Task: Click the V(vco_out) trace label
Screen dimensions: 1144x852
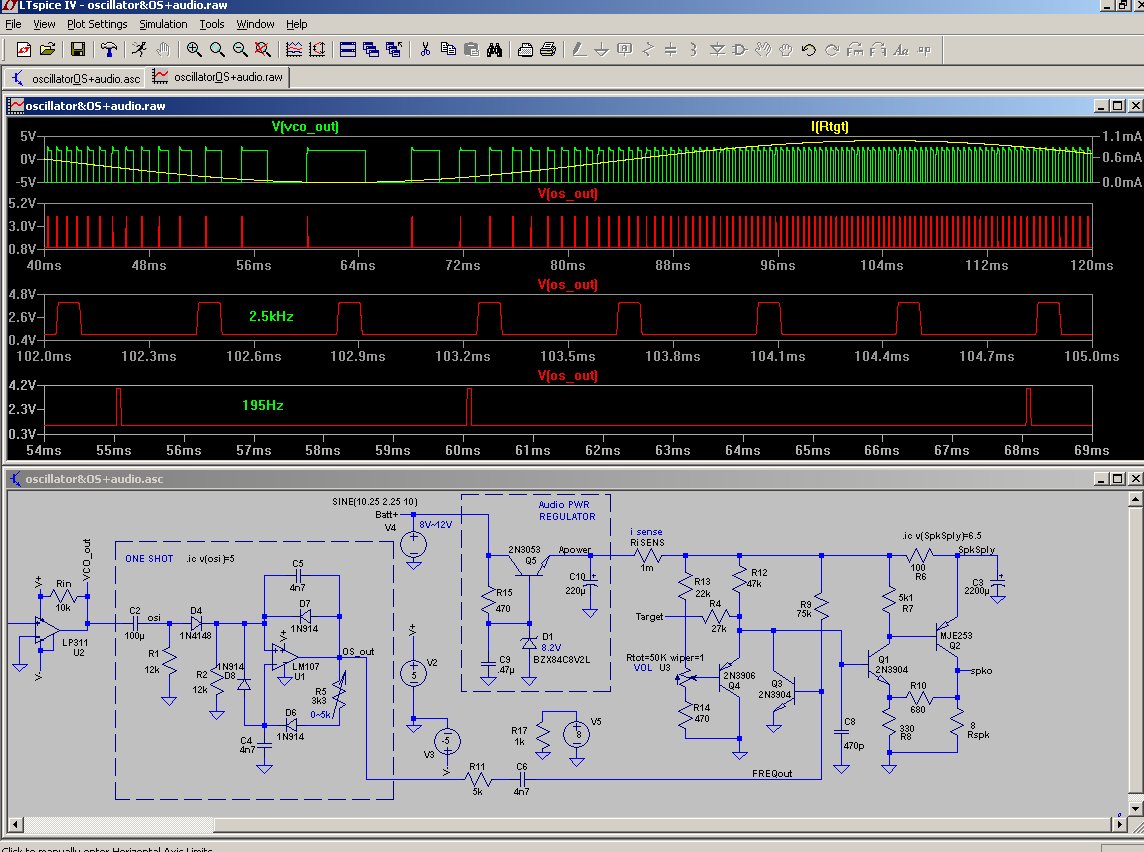Action: click(x=305, y=127)
